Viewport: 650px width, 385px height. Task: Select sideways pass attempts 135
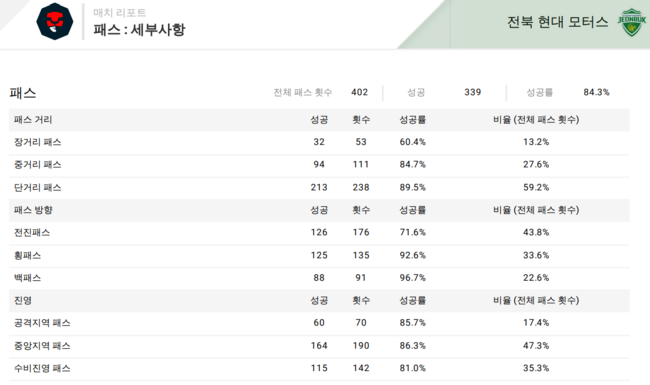pos(361,255)
